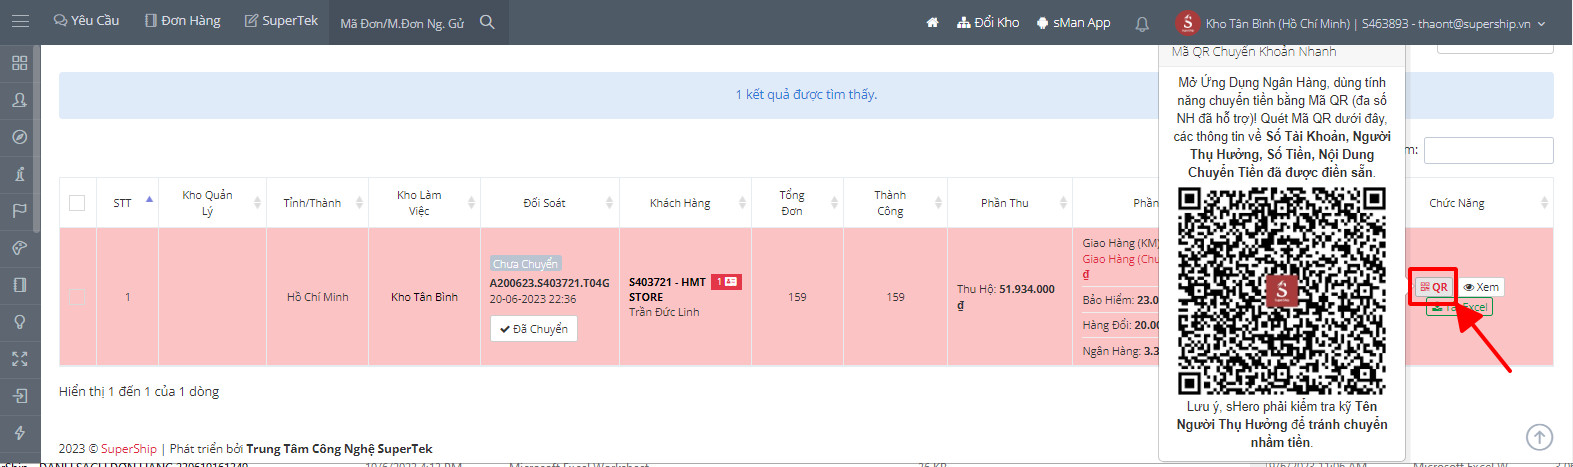1573x467 pixels.
Task: Open the Đổi Kho warehouse switcher
Action: [x=988, y=22]
